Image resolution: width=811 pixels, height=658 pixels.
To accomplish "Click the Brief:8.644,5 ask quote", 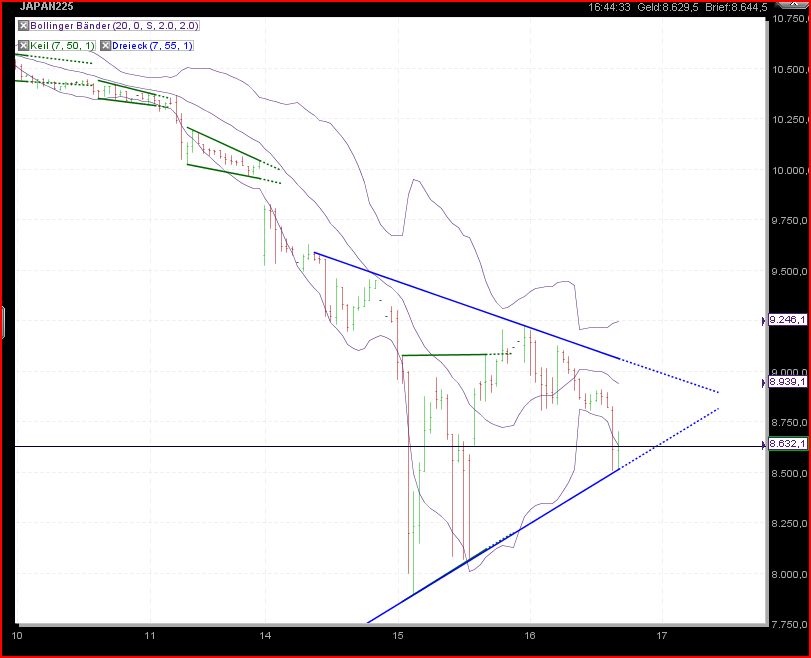I will point(735,7).
